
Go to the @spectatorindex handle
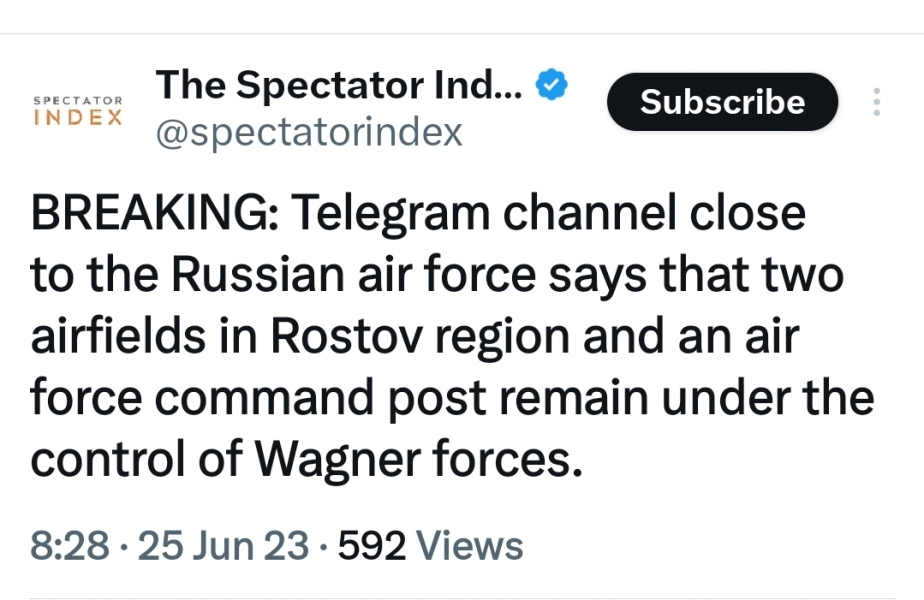[x=309, y=132]
